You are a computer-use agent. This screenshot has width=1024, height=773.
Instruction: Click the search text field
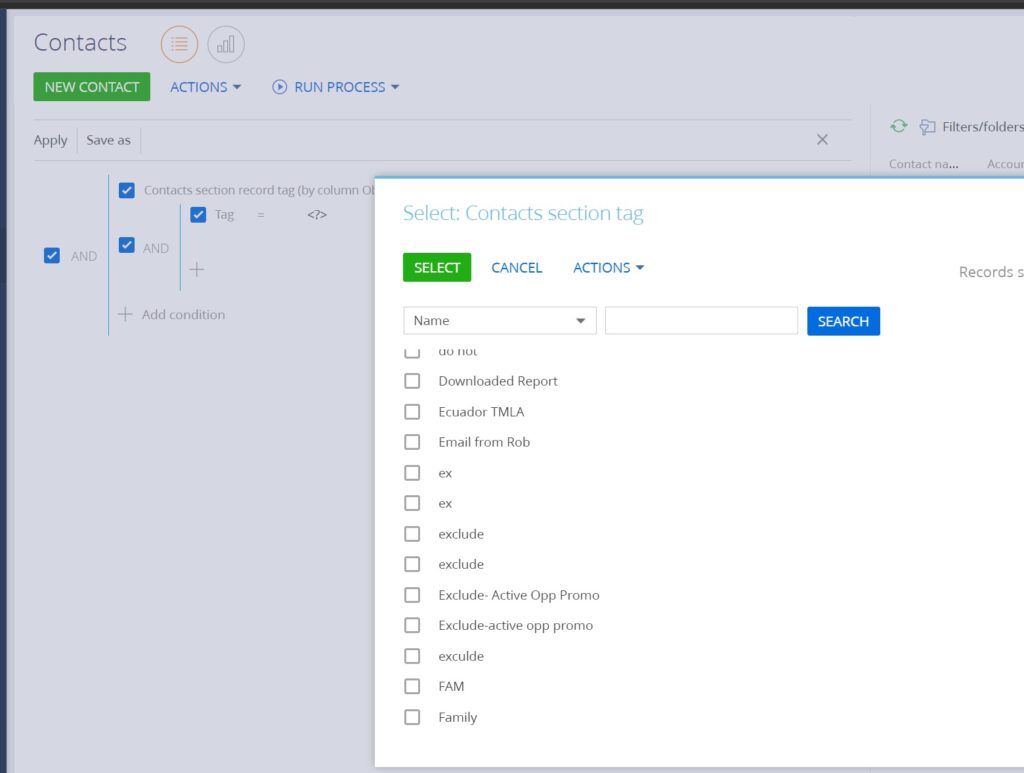point(701,321)
